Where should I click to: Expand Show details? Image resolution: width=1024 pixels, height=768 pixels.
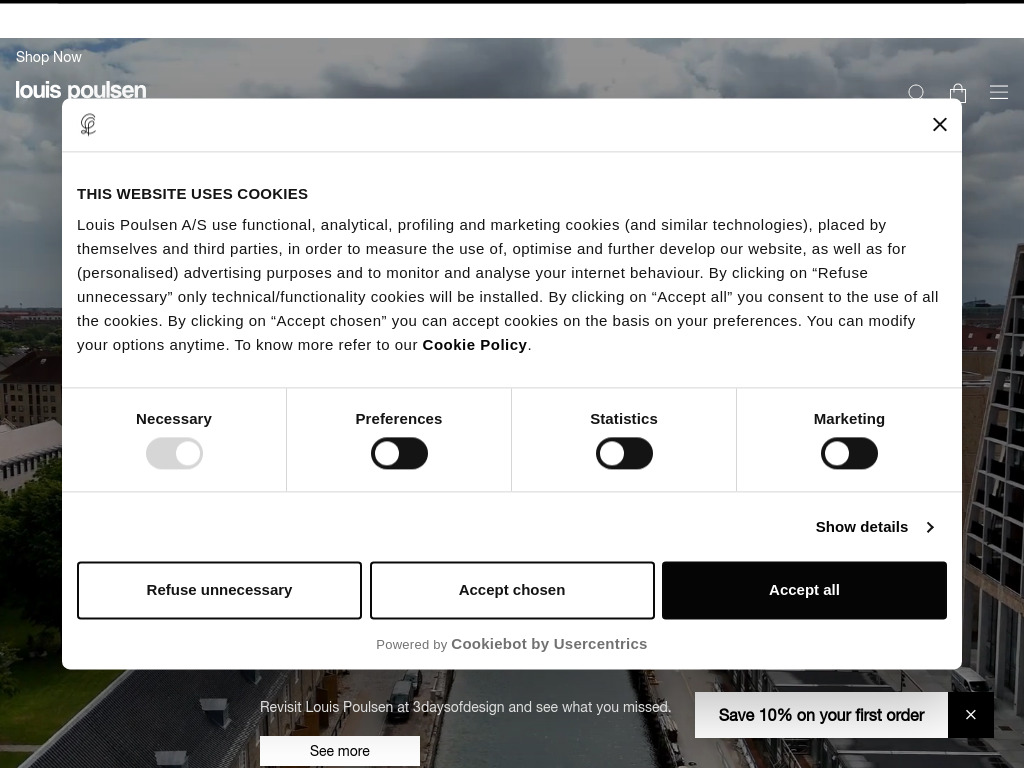coord(875,527)
